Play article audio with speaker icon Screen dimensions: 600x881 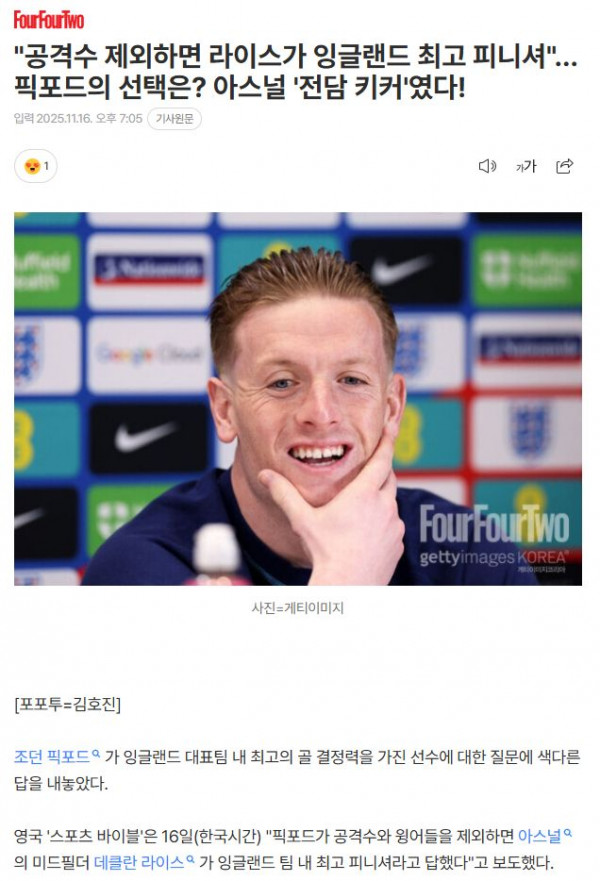pos(487,166)
